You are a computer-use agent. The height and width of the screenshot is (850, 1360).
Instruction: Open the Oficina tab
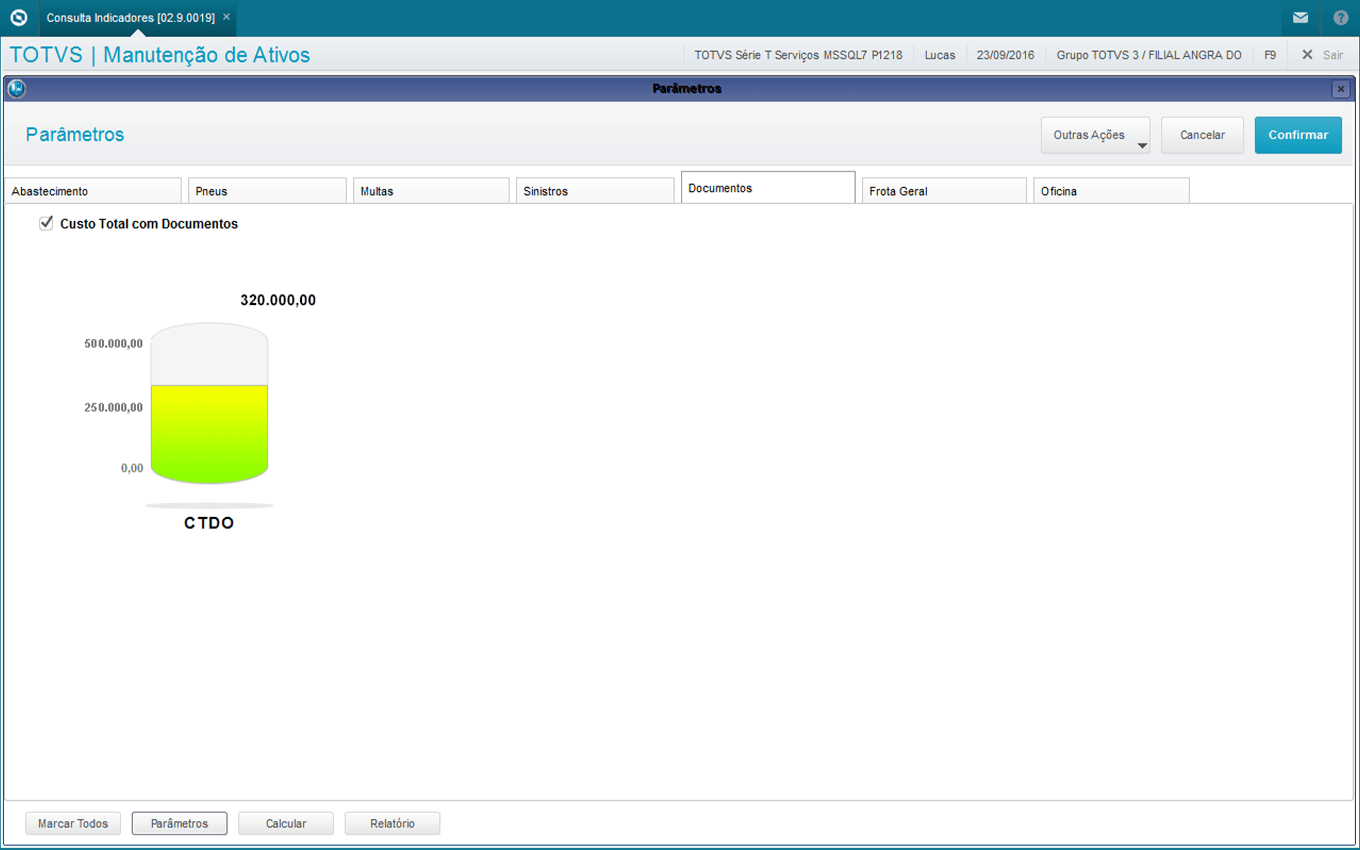point(1110,191)
